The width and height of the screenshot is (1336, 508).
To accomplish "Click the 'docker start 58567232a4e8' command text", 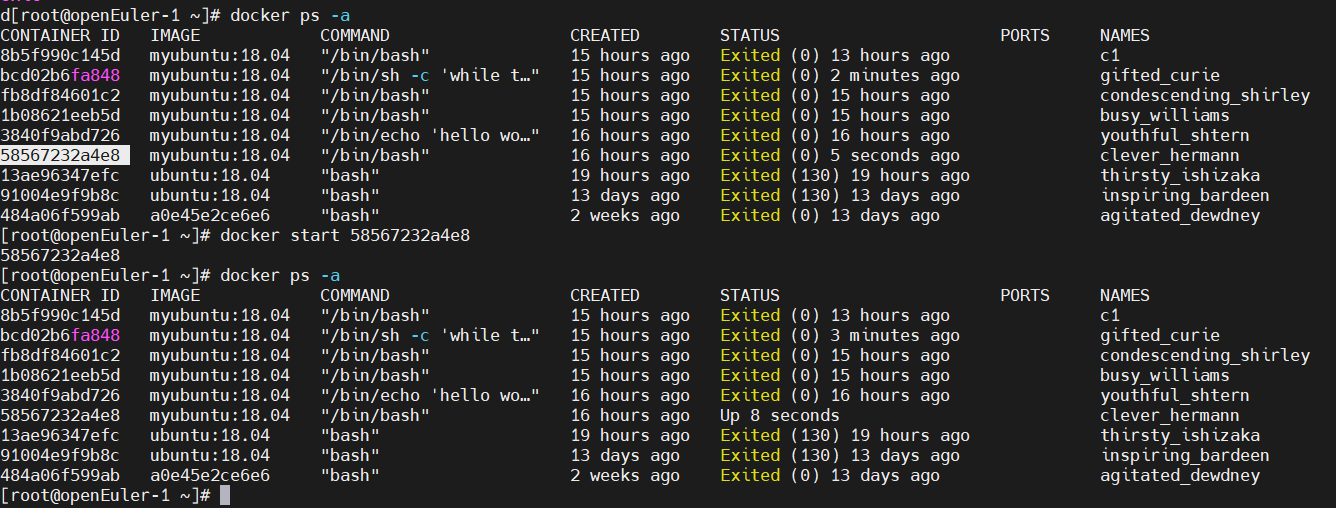I will (344, 235).
